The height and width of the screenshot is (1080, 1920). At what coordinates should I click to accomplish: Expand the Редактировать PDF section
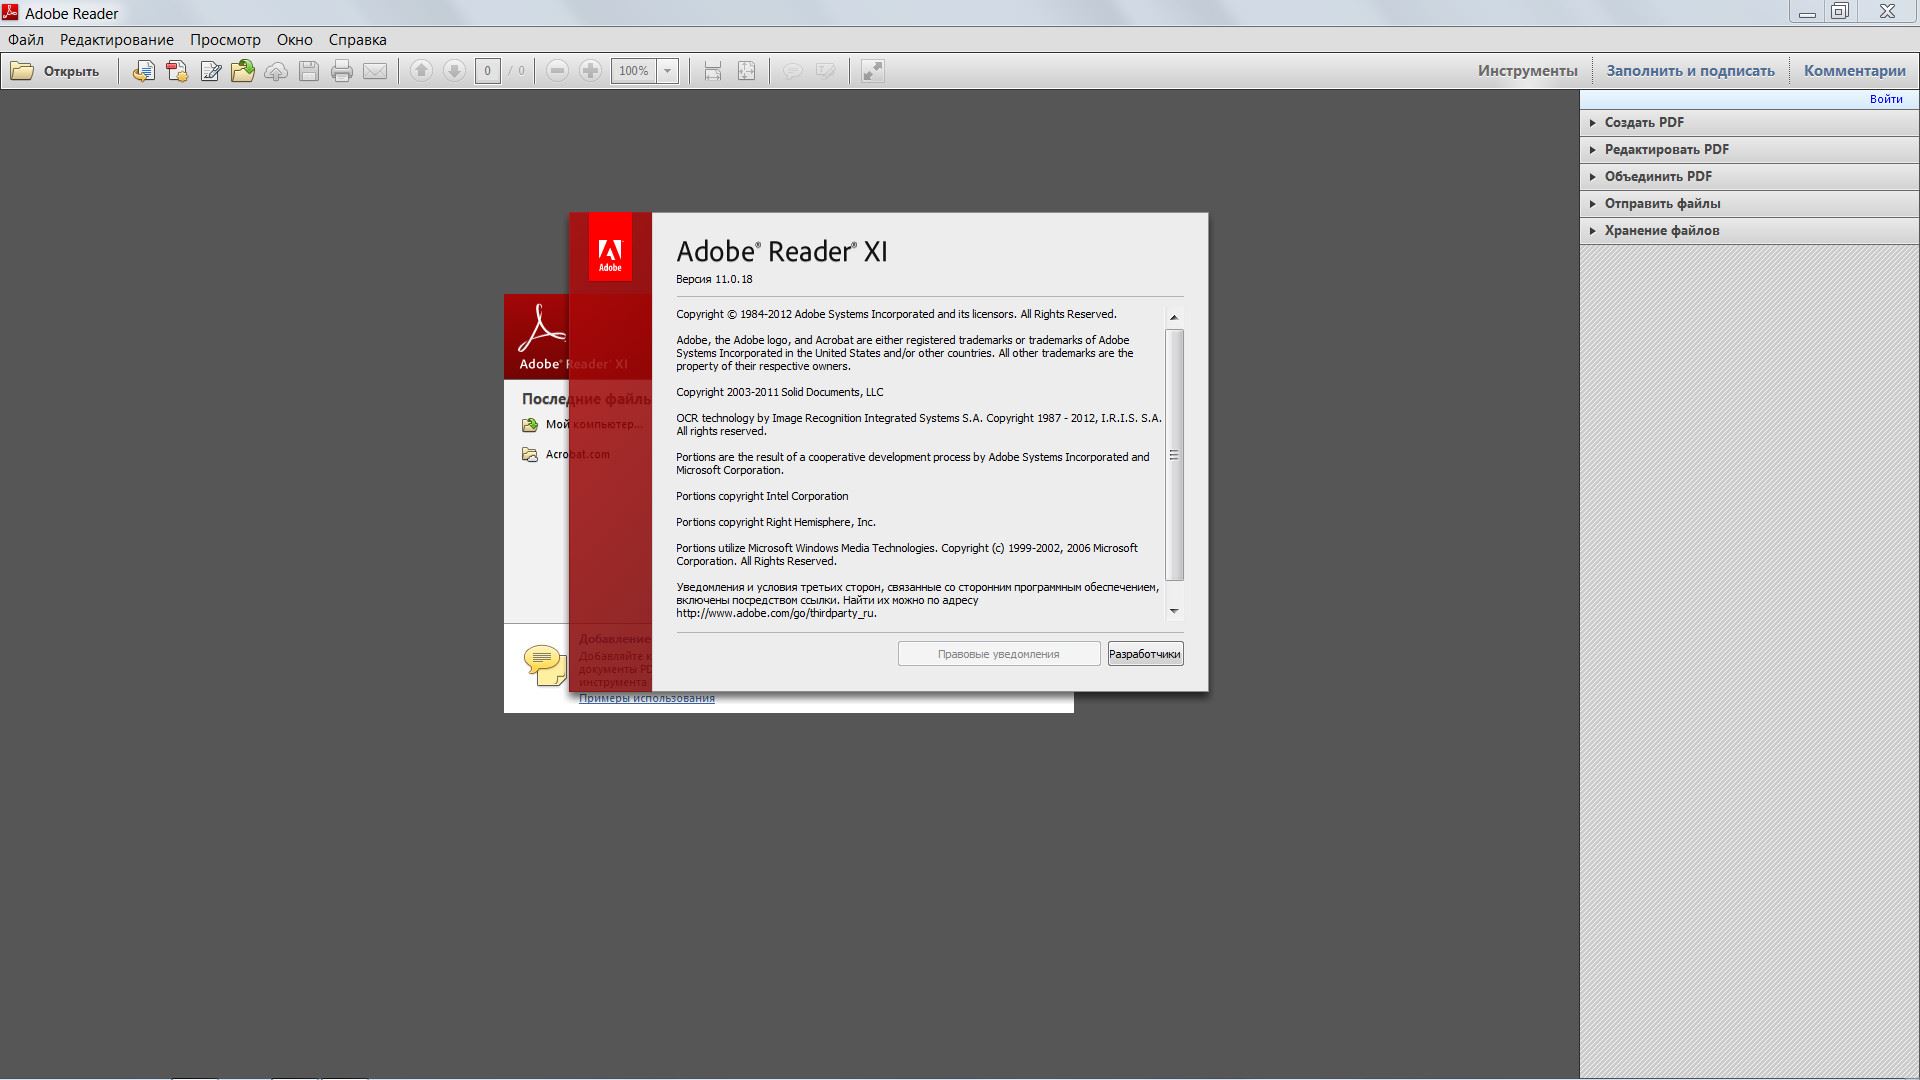[x=1749, y=150]
